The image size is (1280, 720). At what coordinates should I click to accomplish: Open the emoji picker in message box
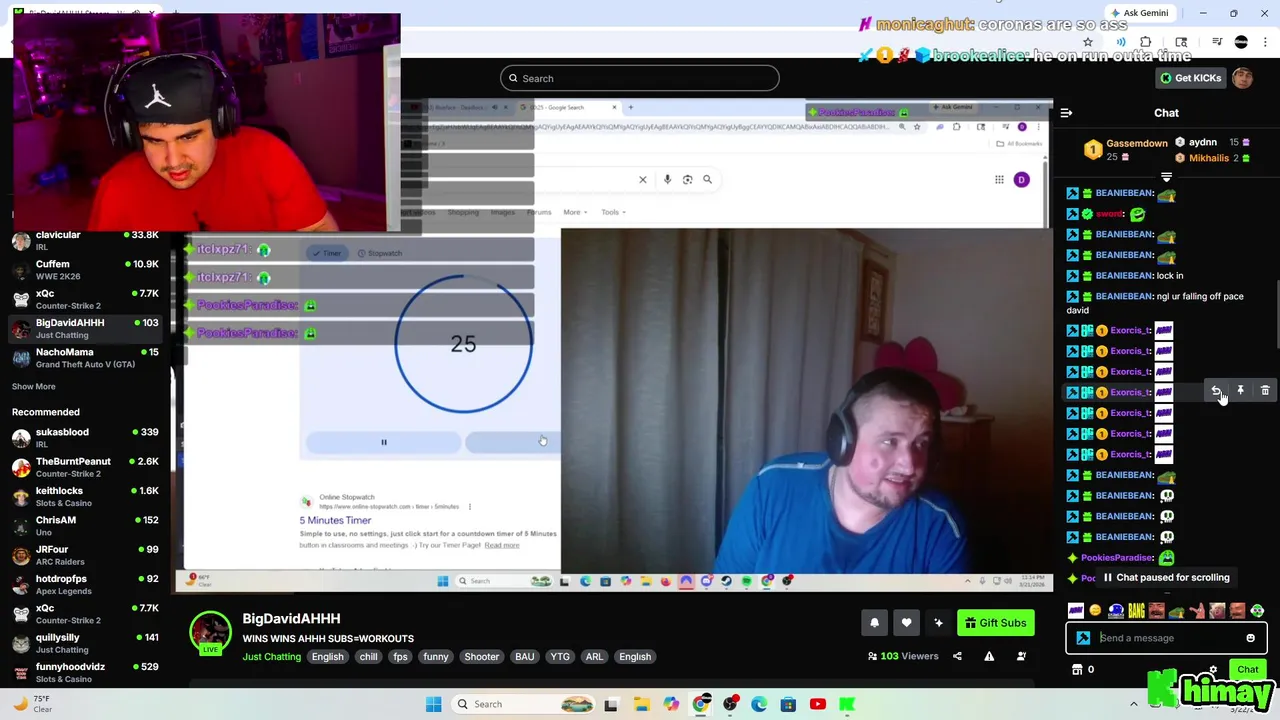coord(1250,638)
